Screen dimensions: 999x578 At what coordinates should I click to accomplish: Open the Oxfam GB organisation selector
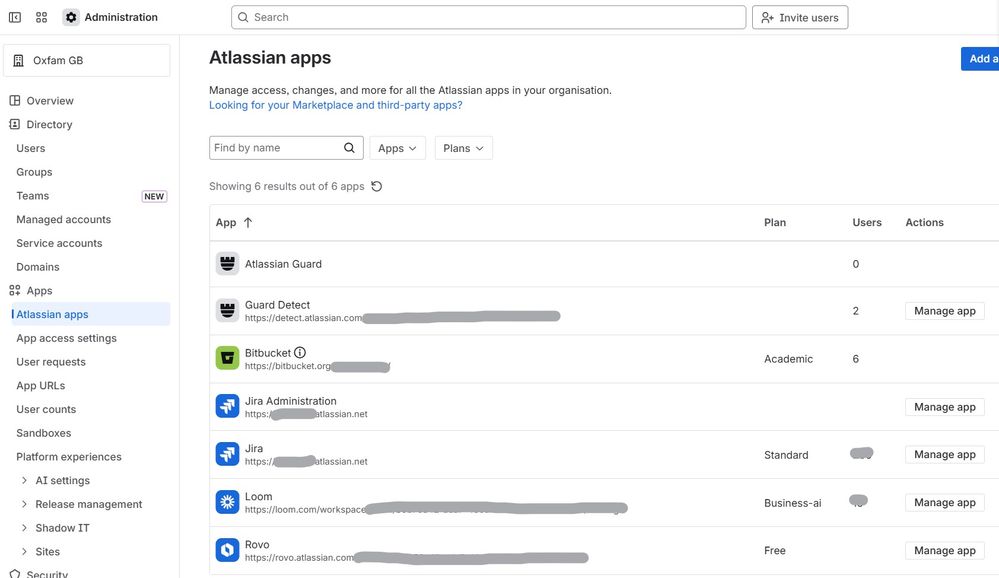[87, 61]
